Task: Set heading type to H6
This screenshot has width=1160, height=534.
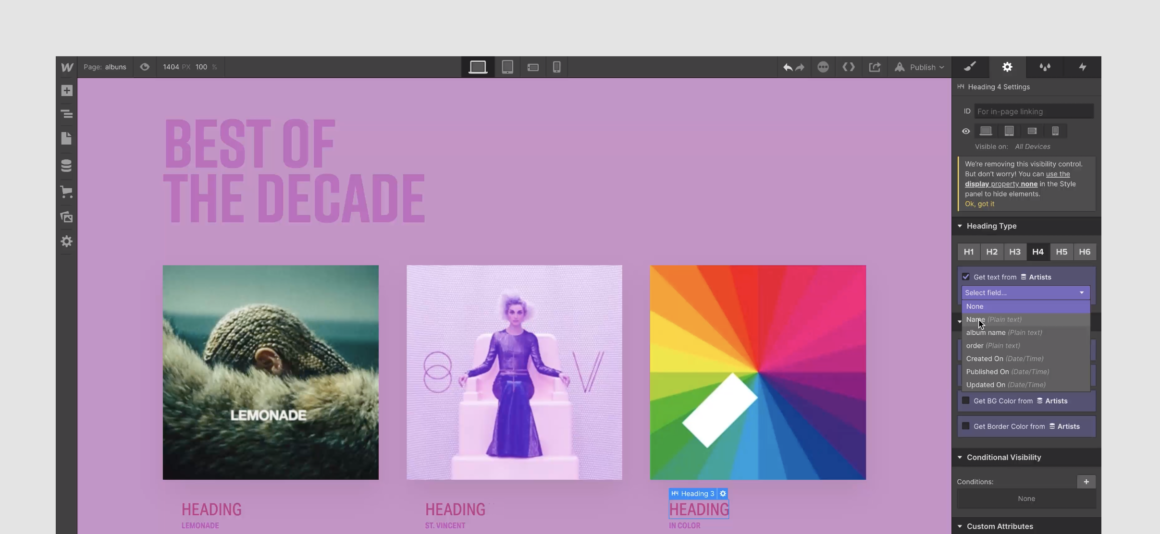Action: point(1084,252)
